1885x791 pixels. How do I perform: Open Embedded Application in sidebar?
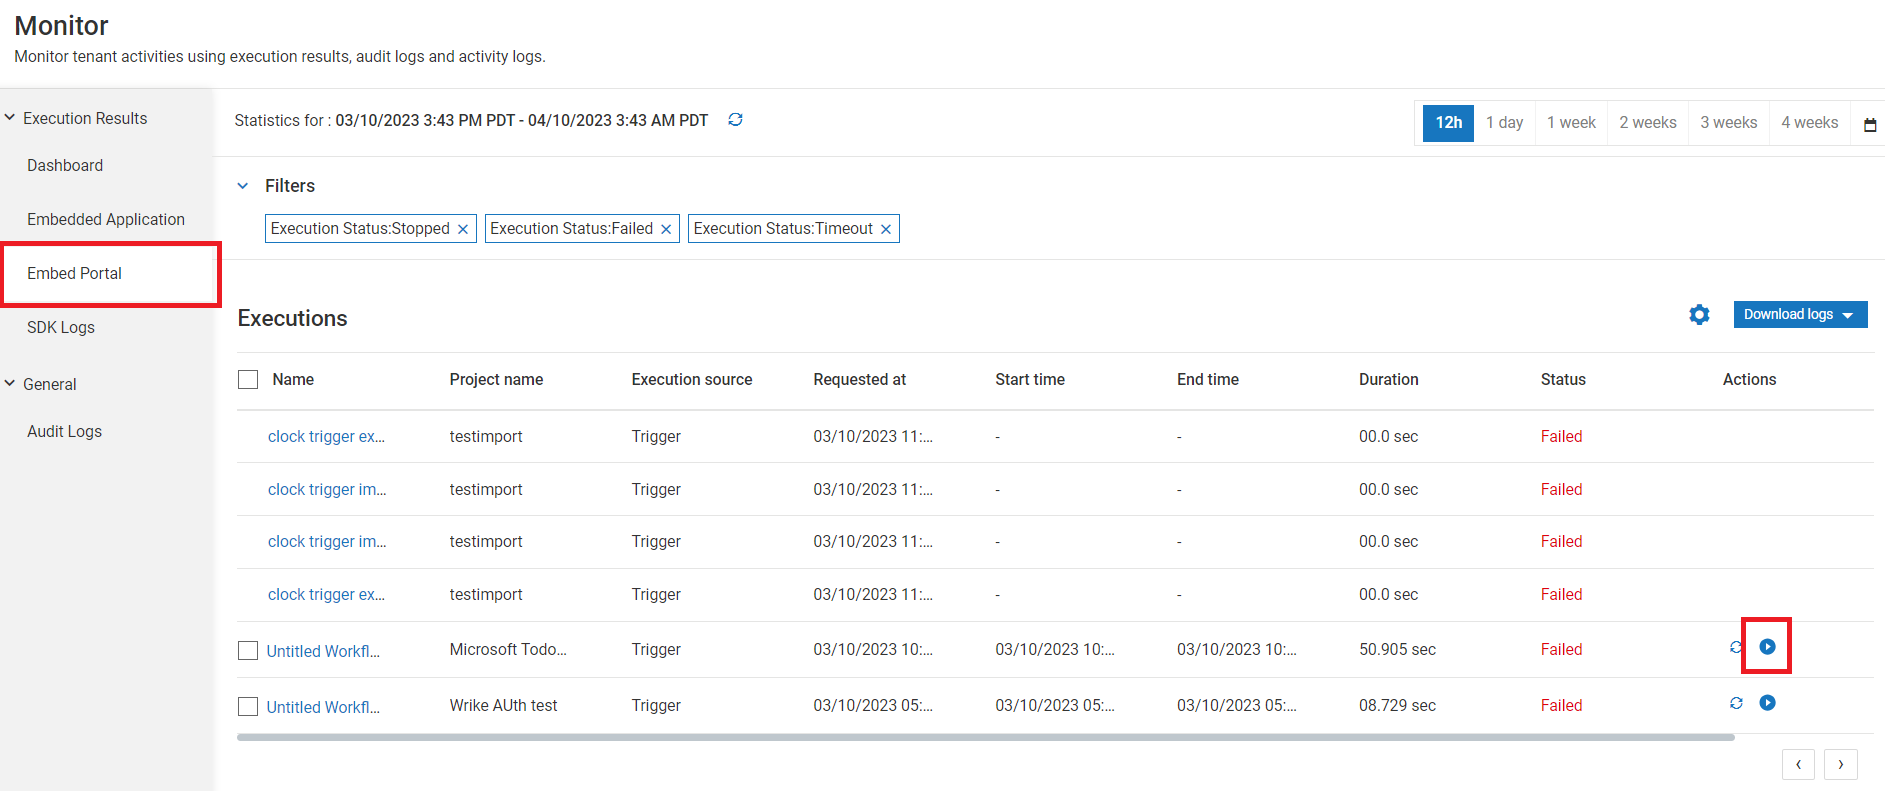tap(106, 220)
